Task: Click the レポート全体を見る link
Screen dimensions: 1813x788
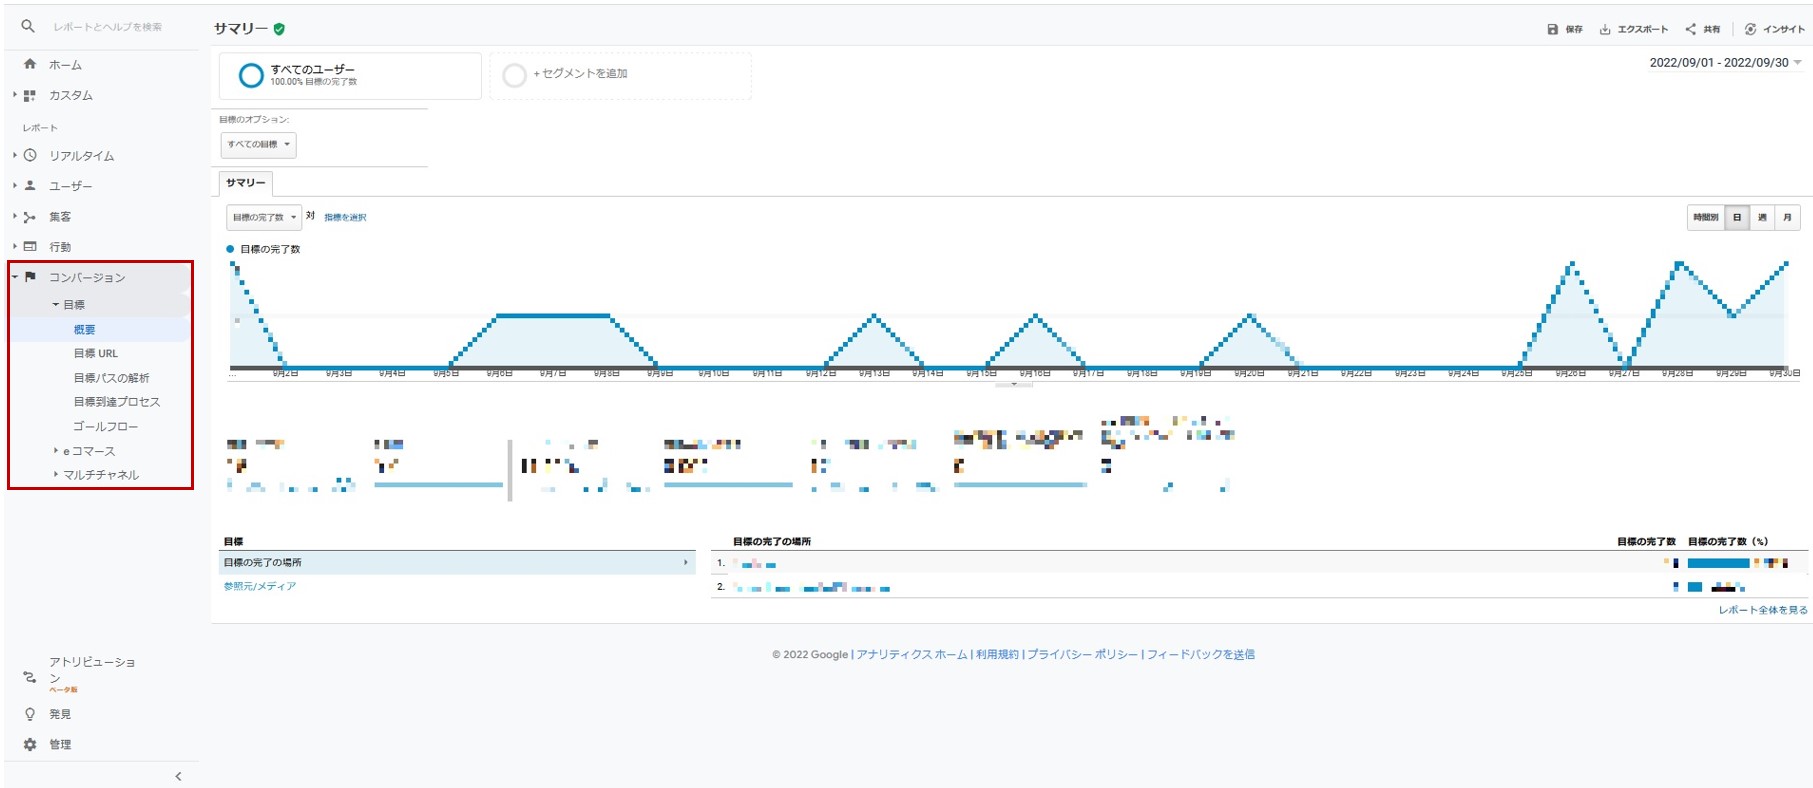Action: coord(1762,610)
